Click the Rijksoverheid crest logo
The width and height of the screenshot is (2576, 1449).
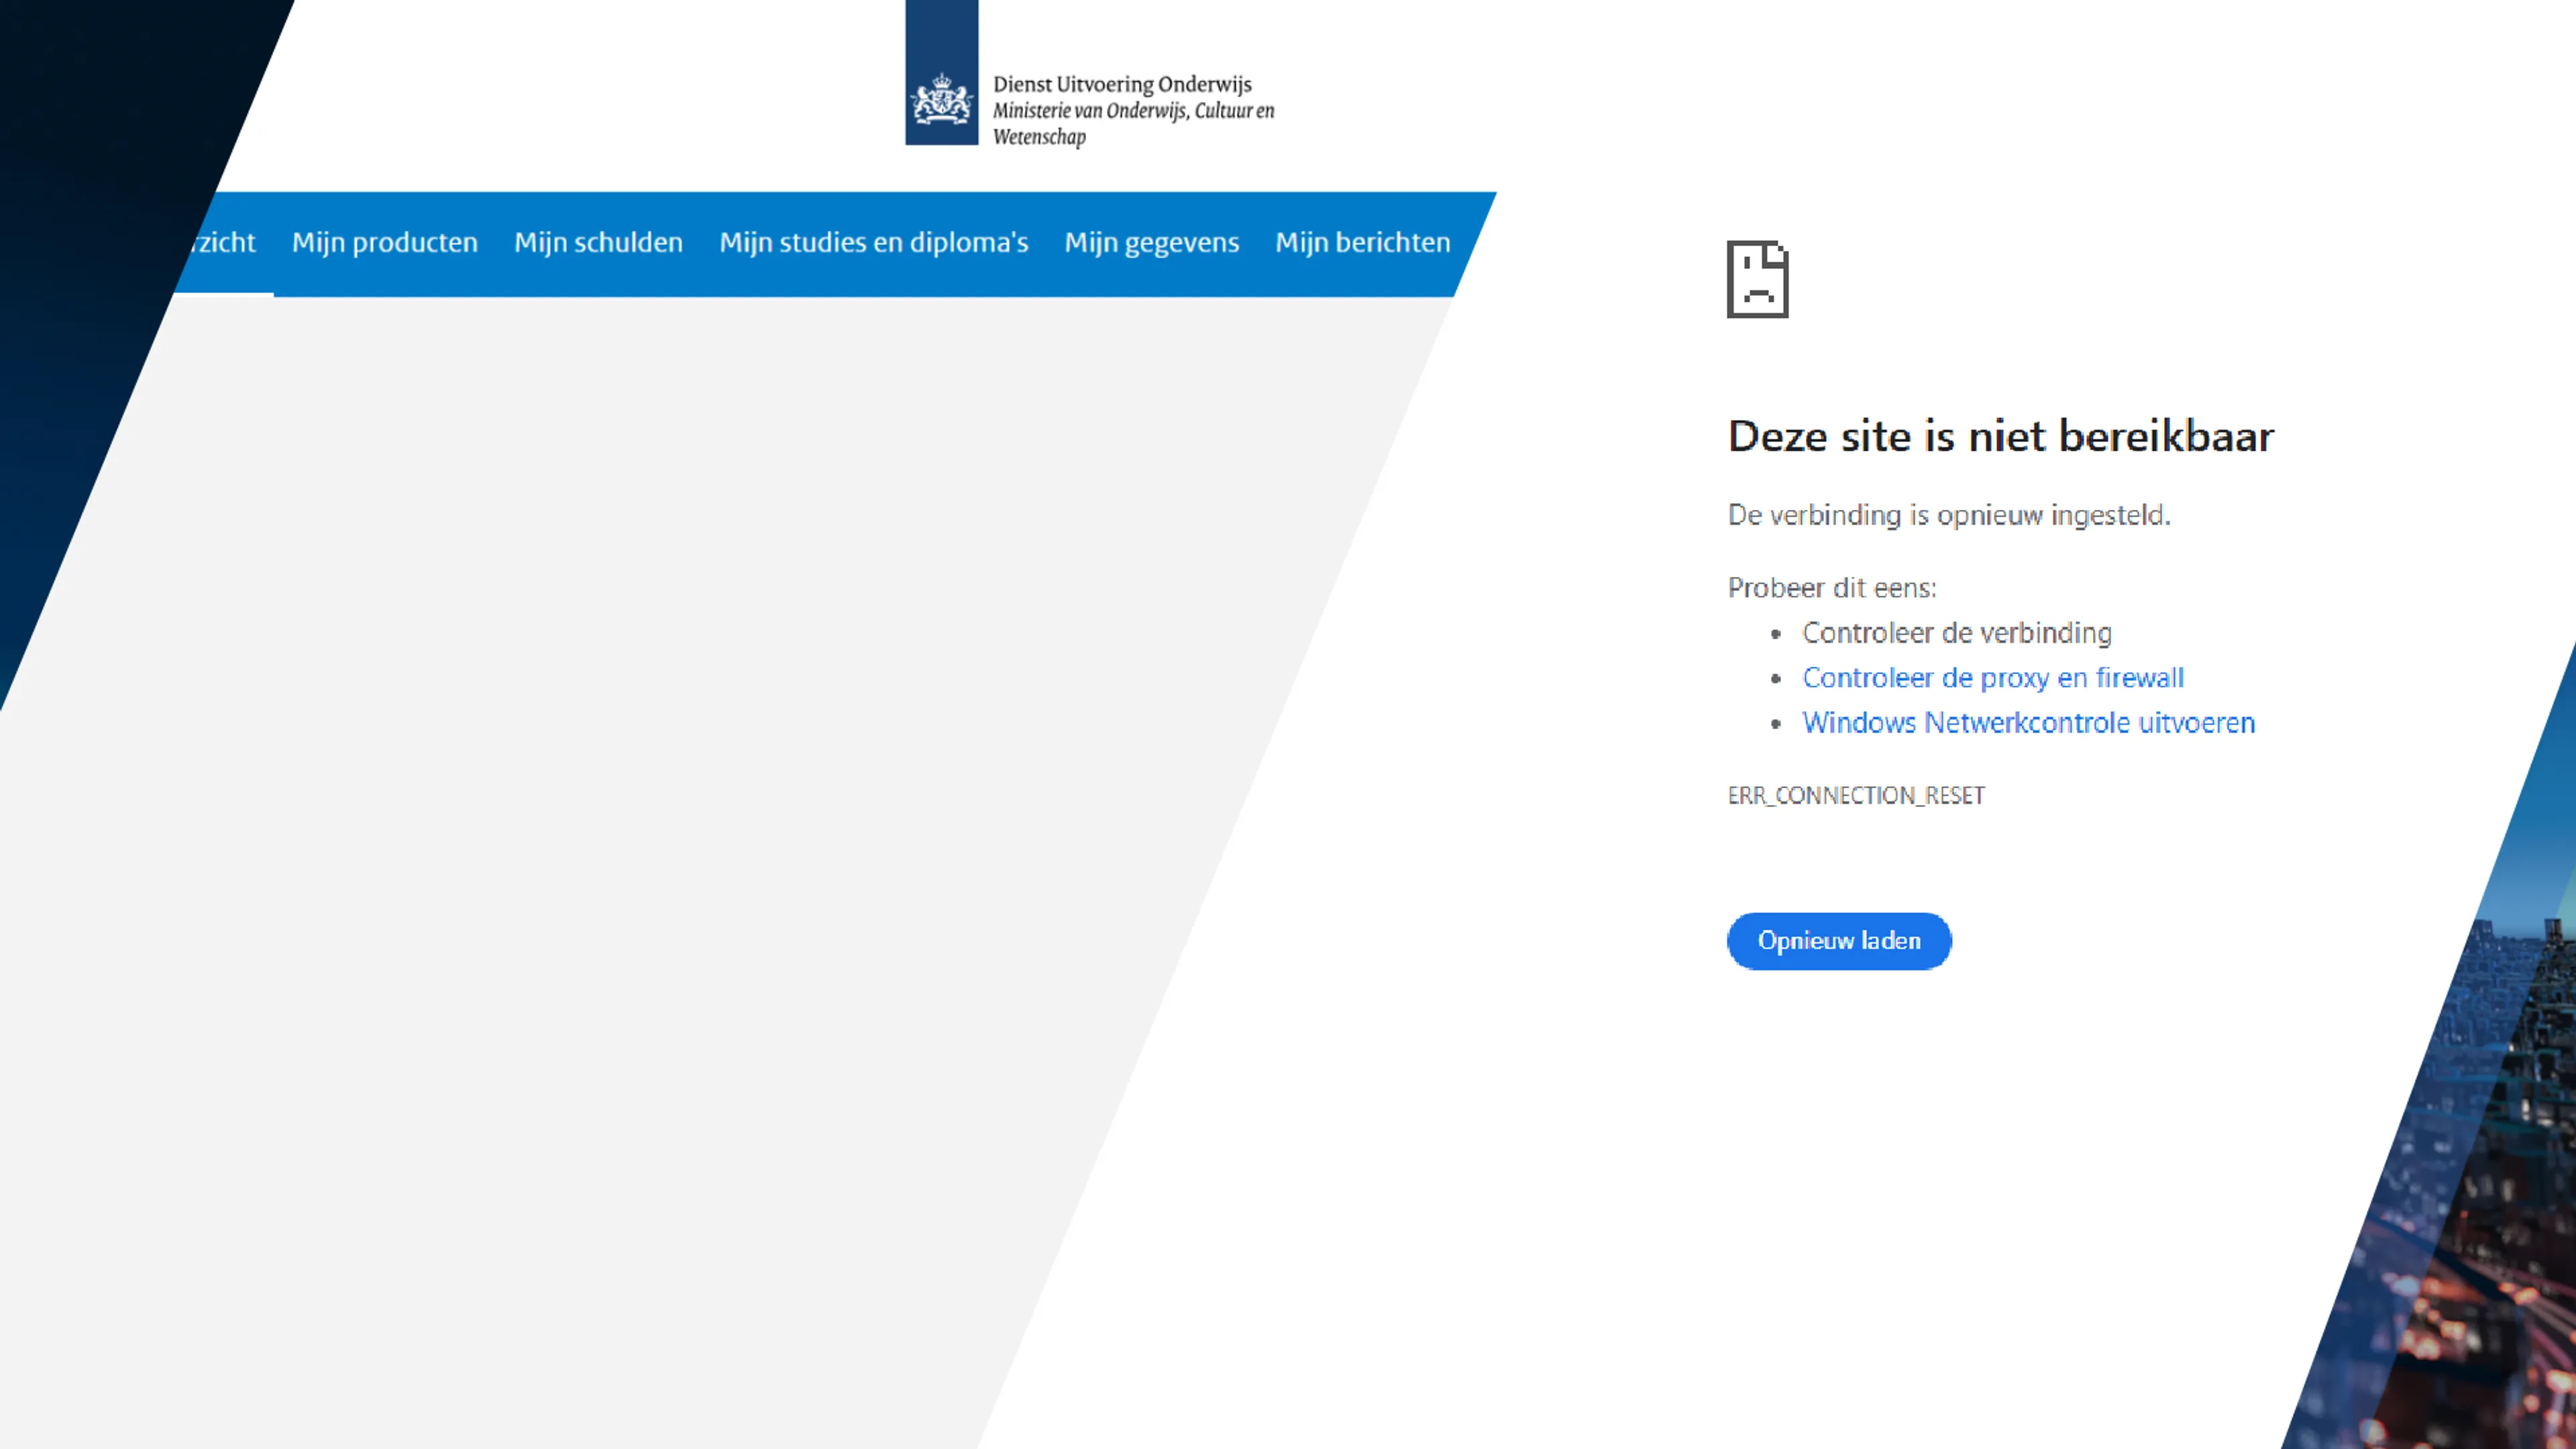pyautogui.click(x=941, y=72)
